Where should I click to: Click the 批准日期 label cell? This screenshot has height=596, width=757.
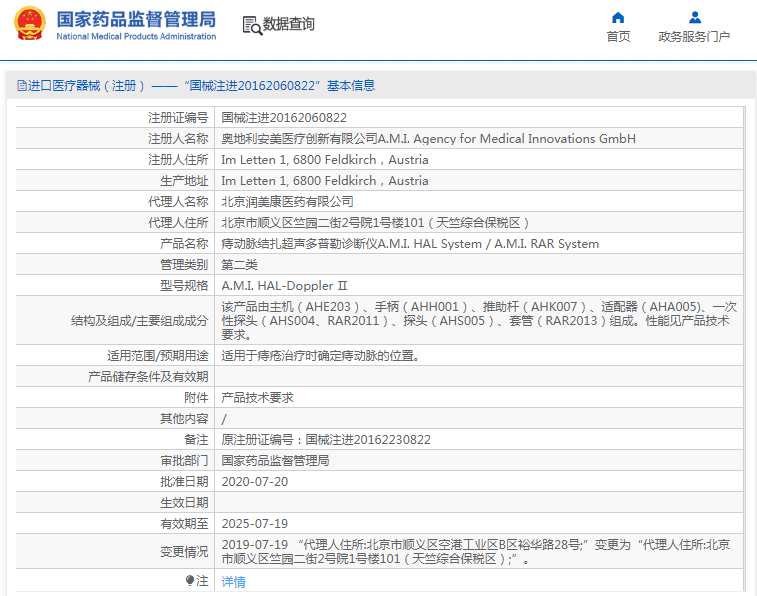[x=184, y=482]
